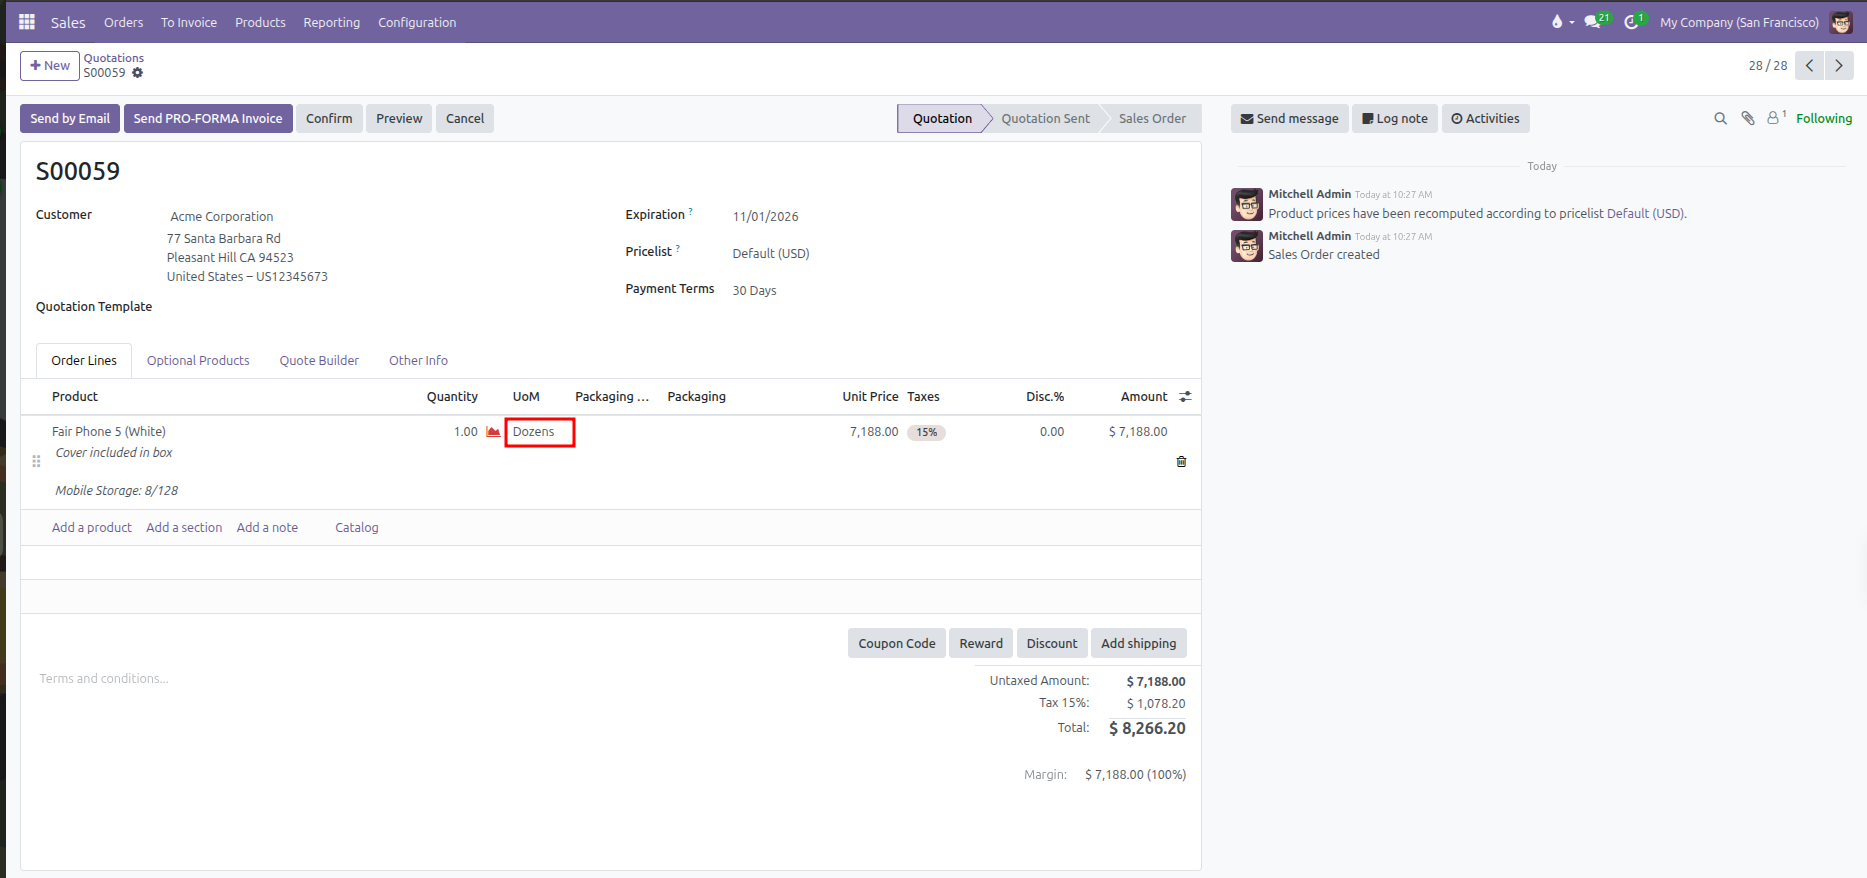Go to the previous record arrow
The width and height of the screenshot is (1867, 878).
[x=1810, y=66]
